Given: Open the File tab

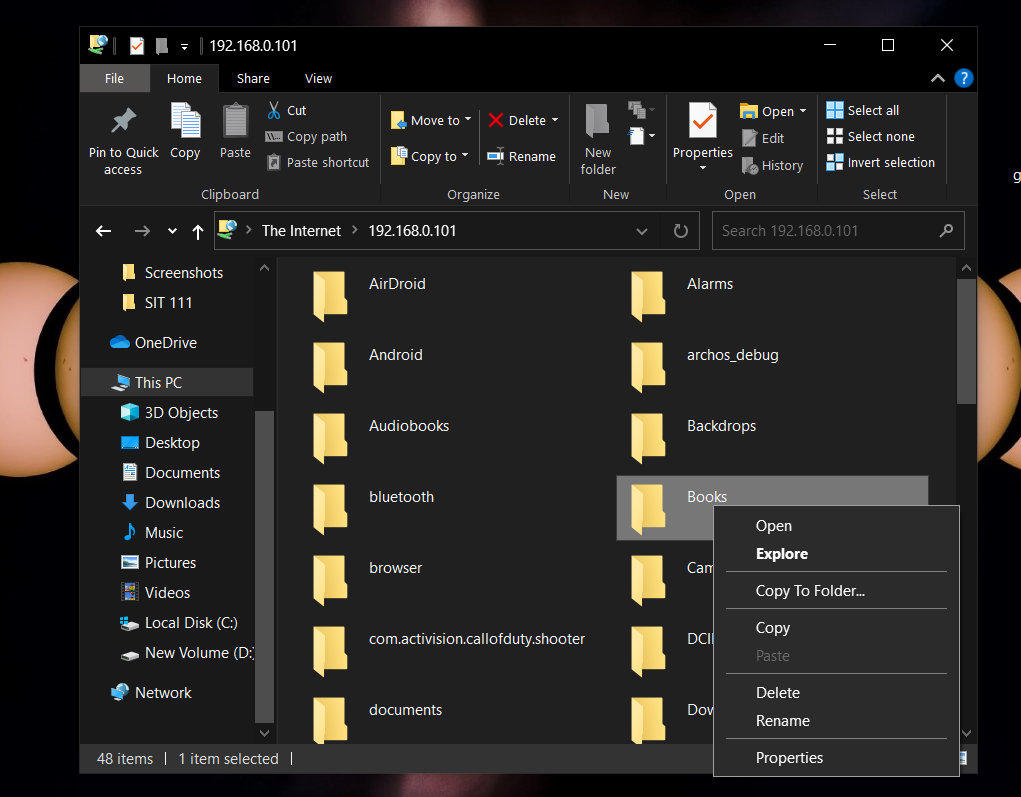Looking at the screenshot, I should coord(115,78).
